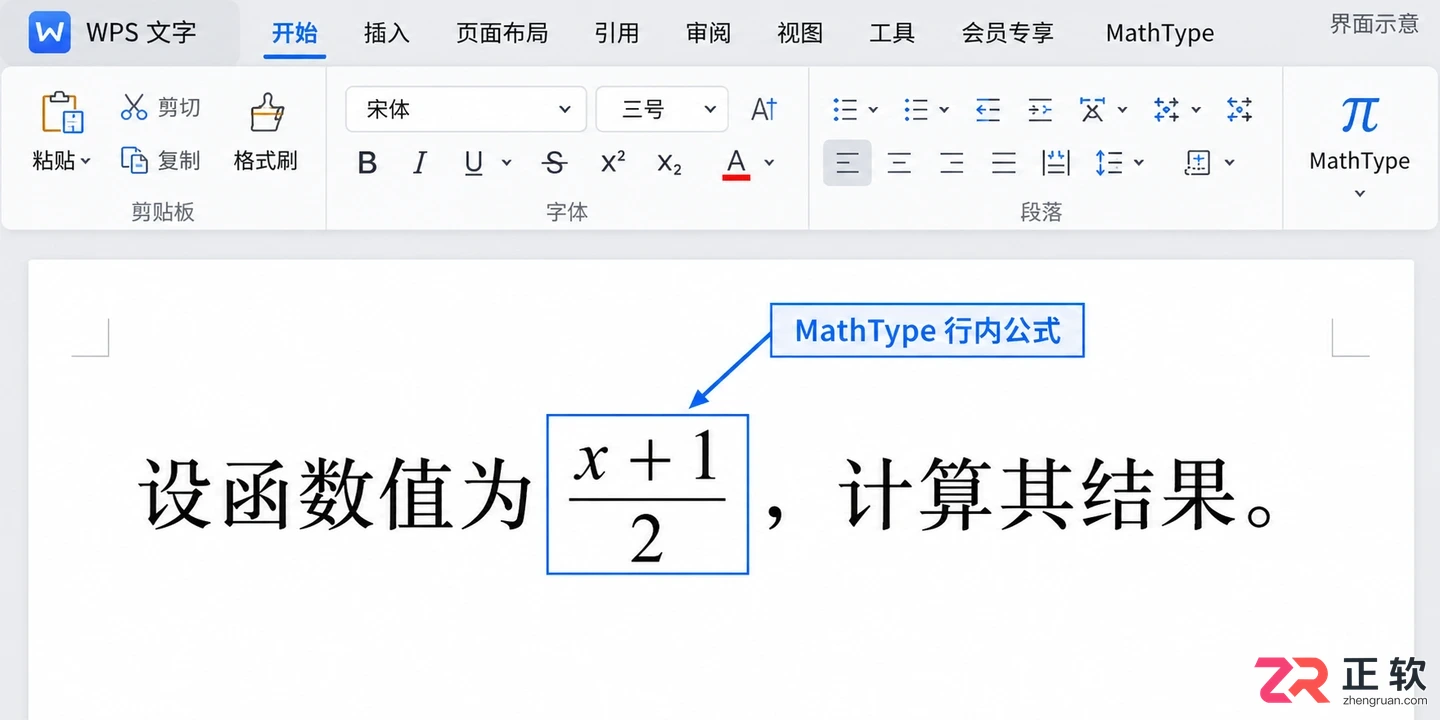
Task: Expand MathType button dropdown chevron
Action: pyautogui.click(x=1360, y=193)
